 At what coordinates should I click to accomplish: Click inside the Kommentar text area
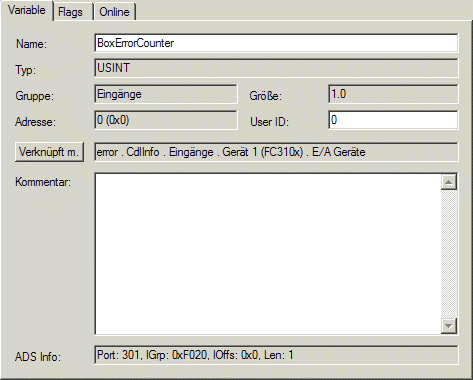pyautogui.click(x=268, y=254)
